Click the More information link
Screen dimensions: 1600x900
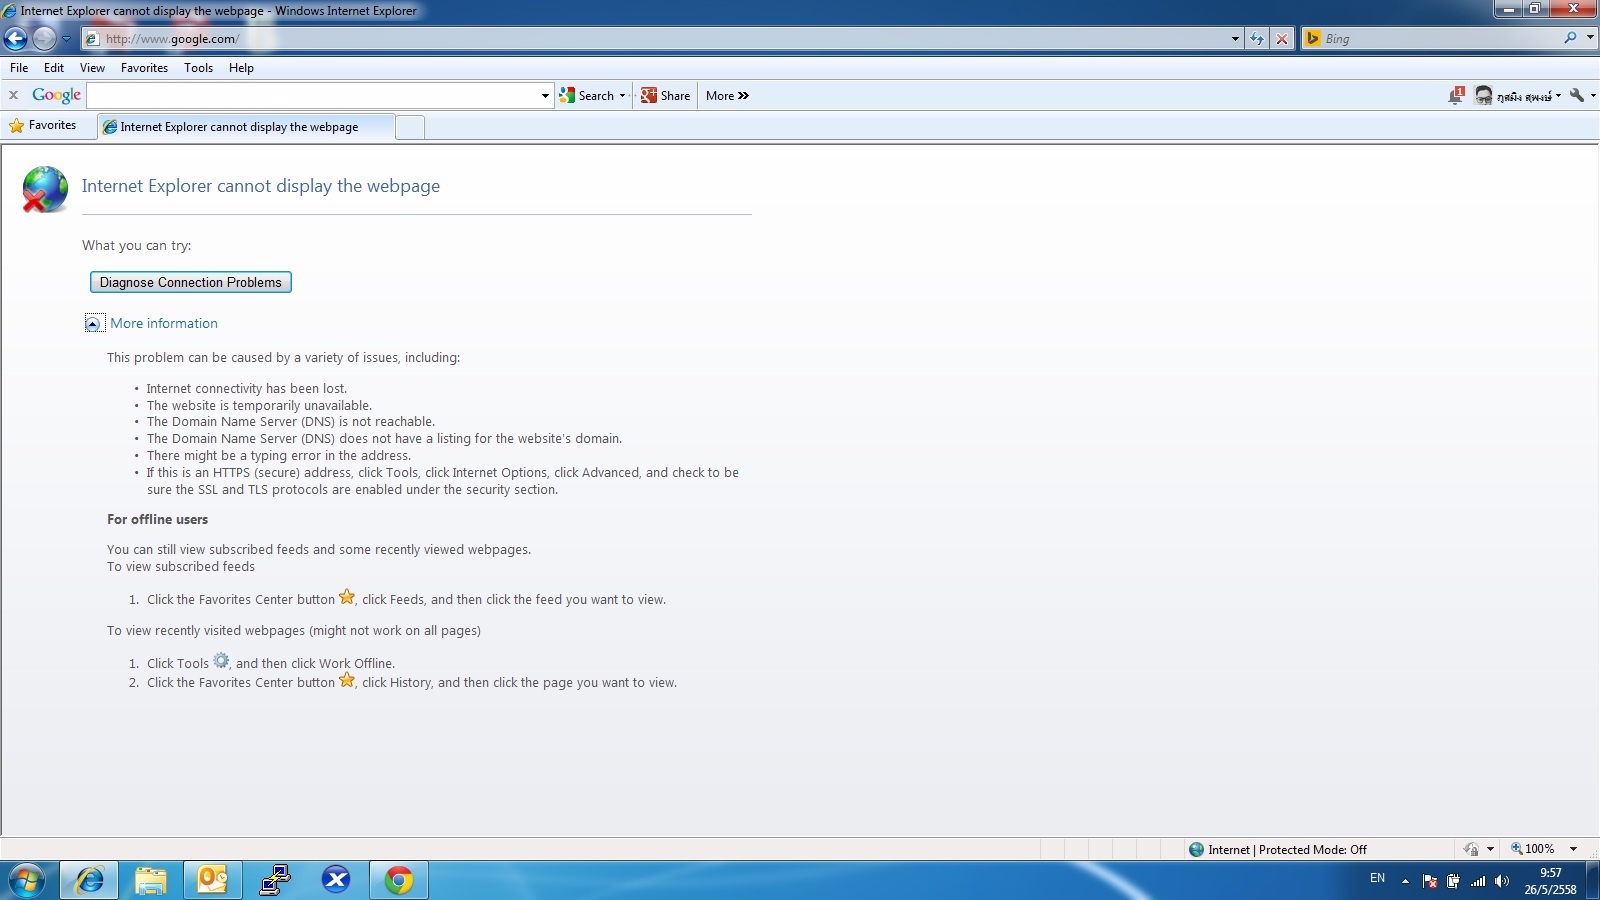[164, 323]
